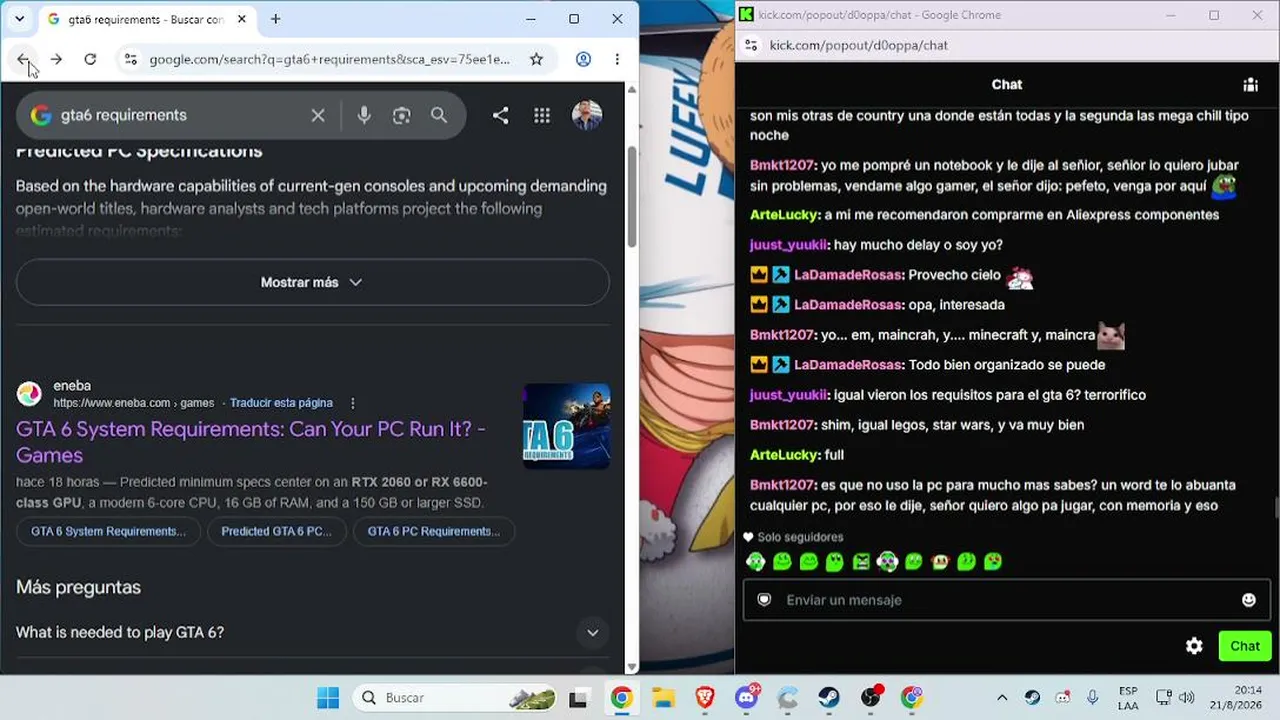Send message with the green Chat button

coord(1245,646)
